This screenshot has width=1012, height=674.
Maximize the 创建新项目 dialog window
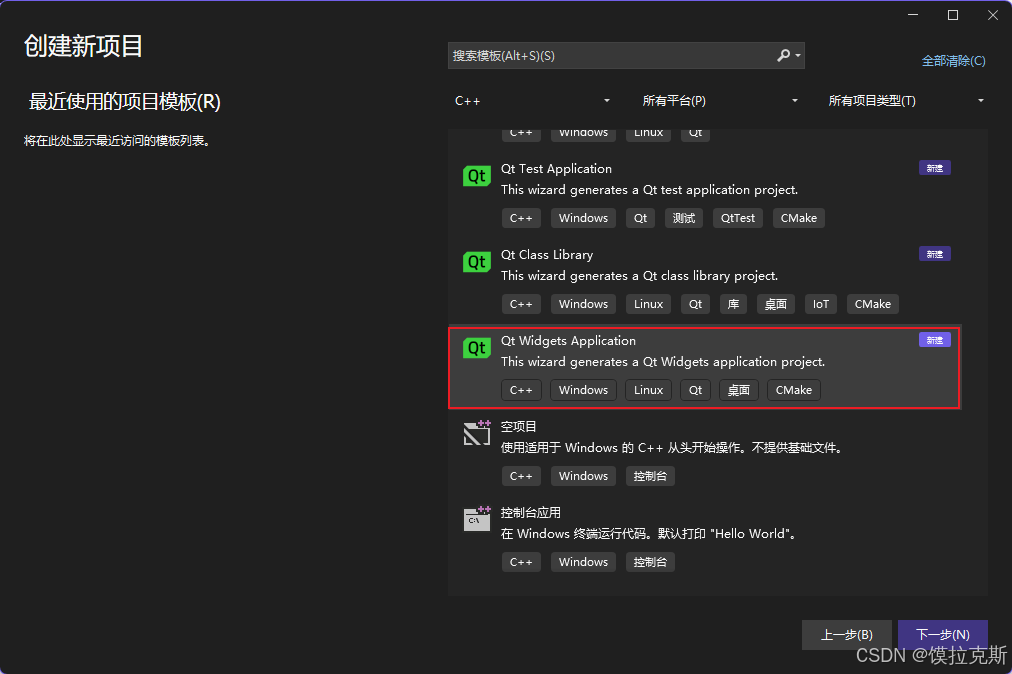coord(953,15)
